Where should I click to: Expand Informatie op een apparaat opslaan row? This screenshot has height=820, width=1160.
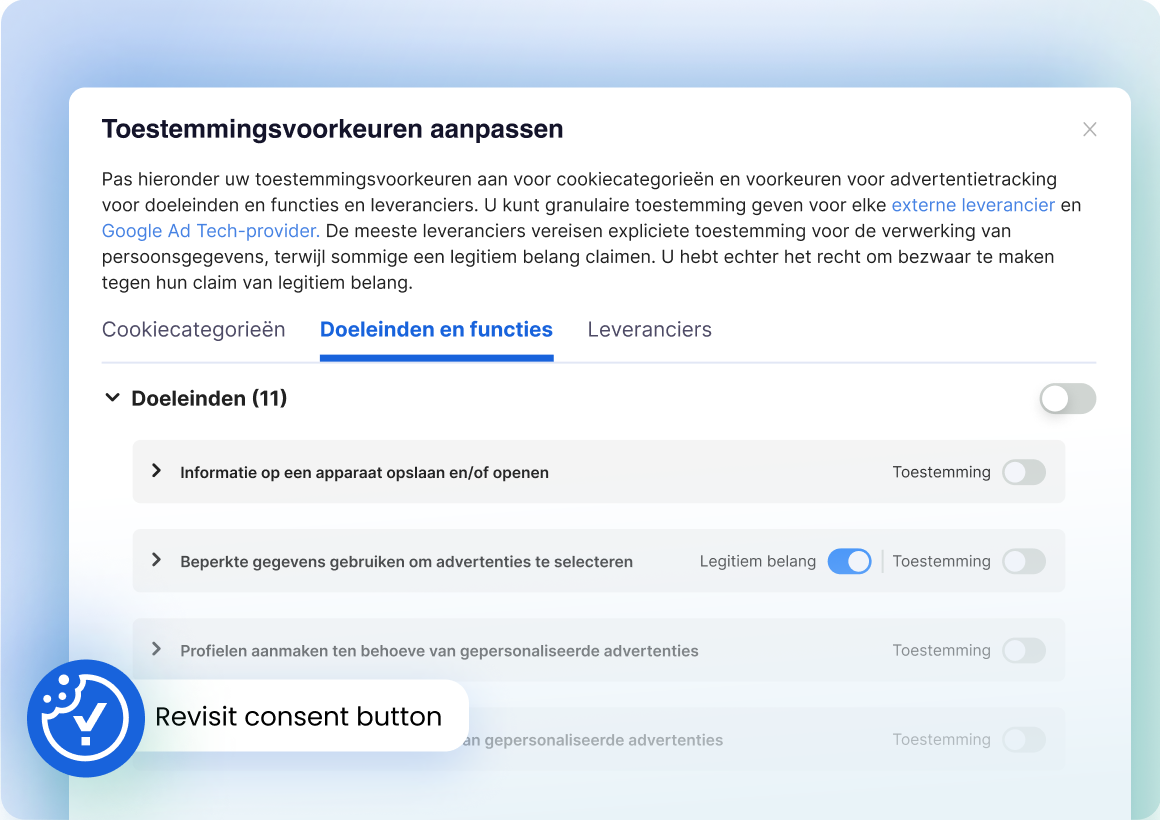pyautogui.click(x=156, y=471)
